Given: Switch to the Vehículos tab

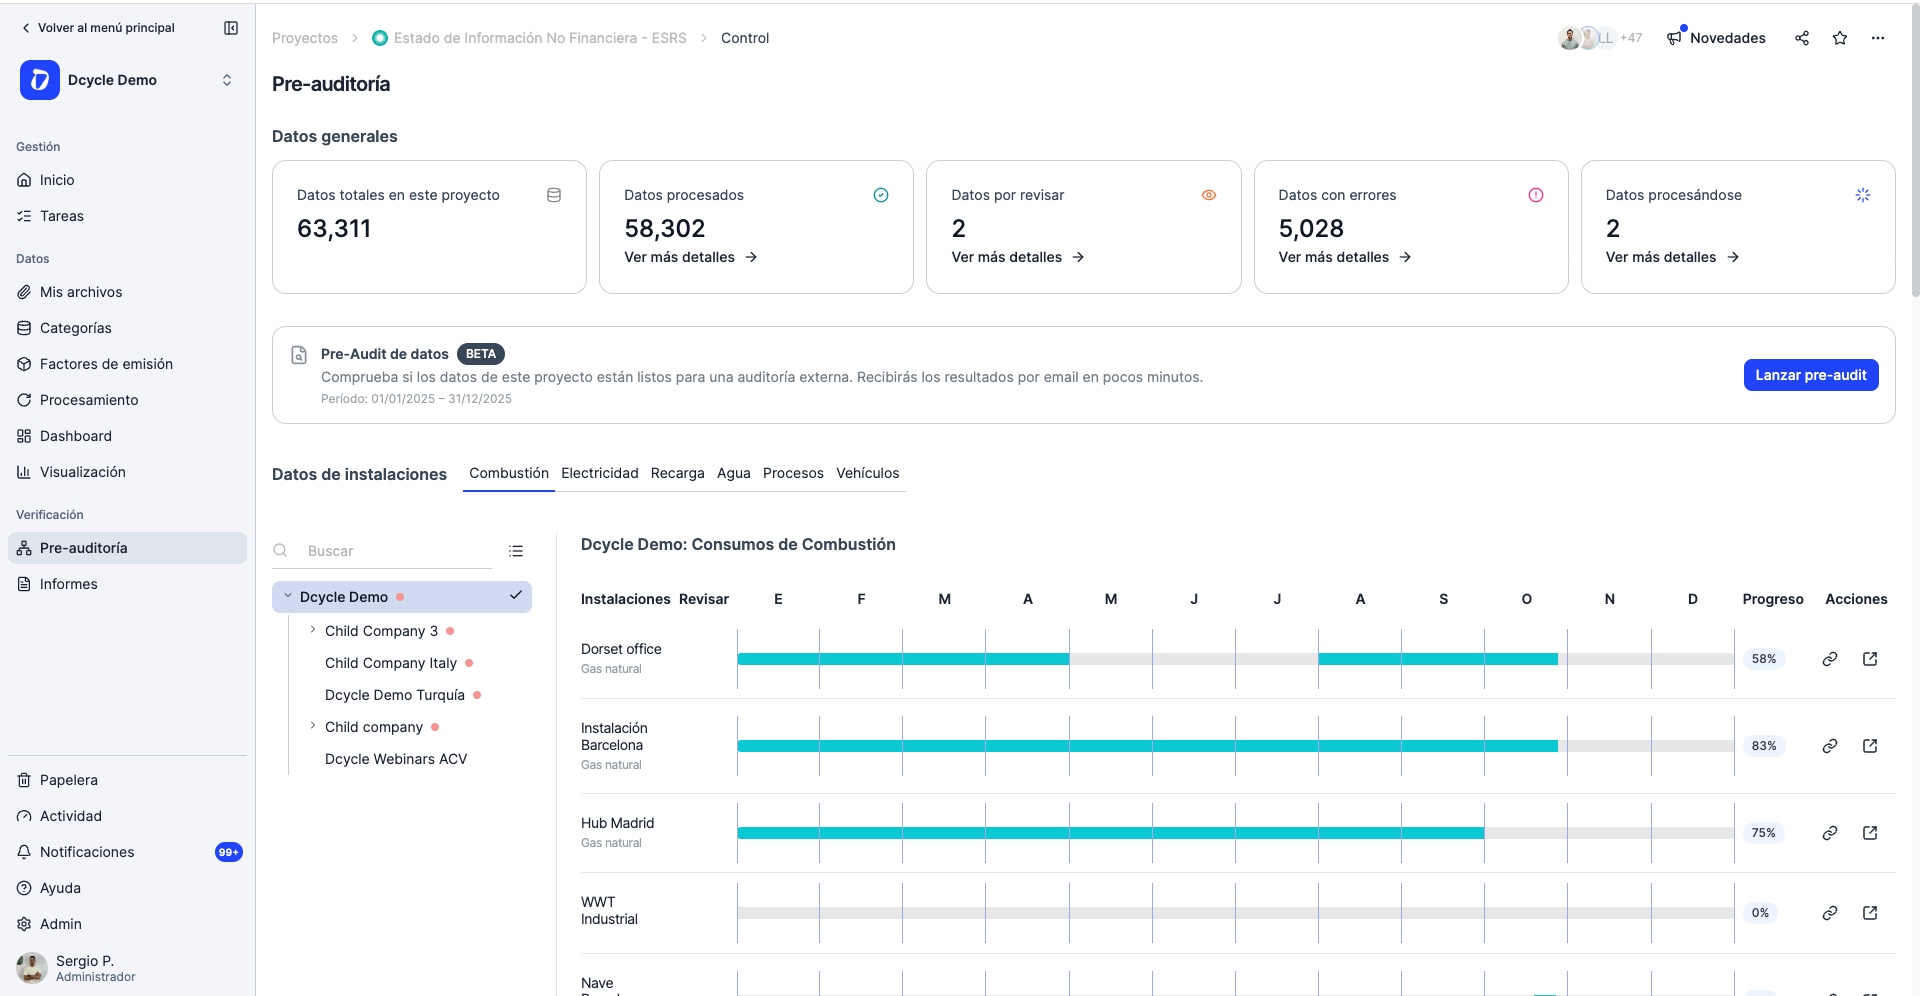Looking at the screenshot, I should click(x=868, y=473).
